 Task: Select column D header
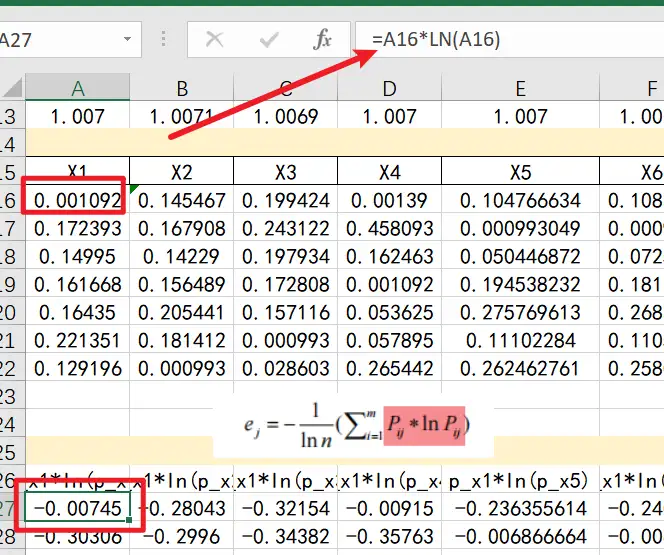coord(390,88)
